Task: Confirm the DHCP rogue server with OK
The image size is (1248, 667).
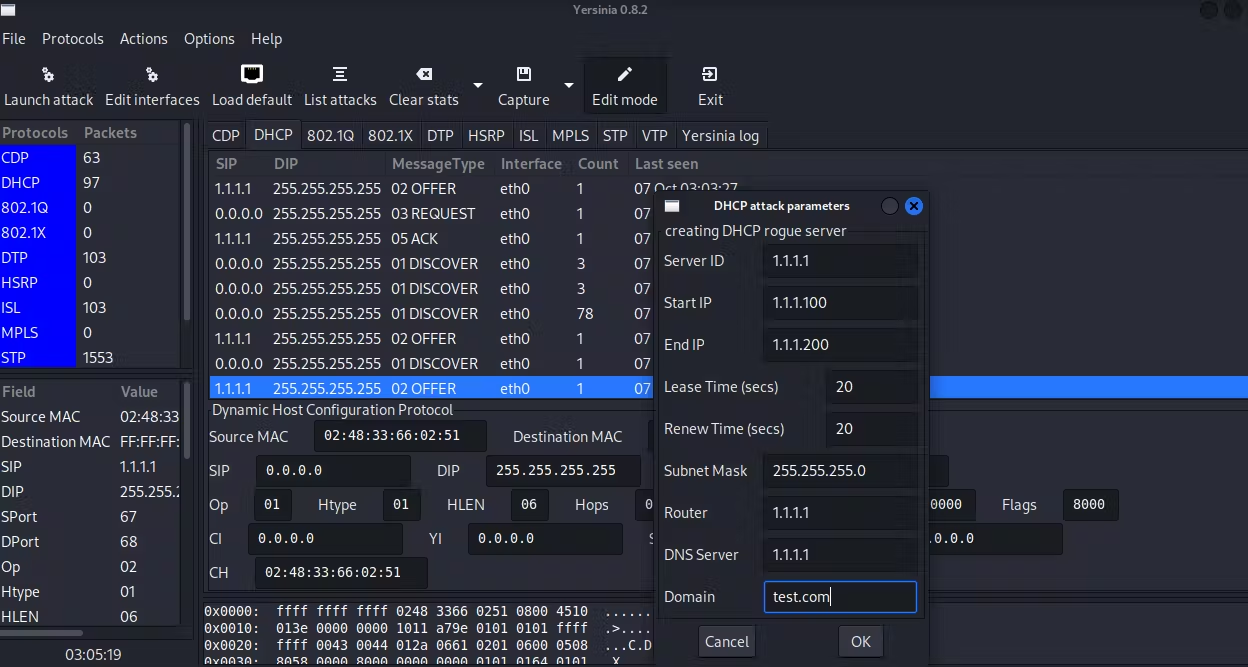Action: 860,641
